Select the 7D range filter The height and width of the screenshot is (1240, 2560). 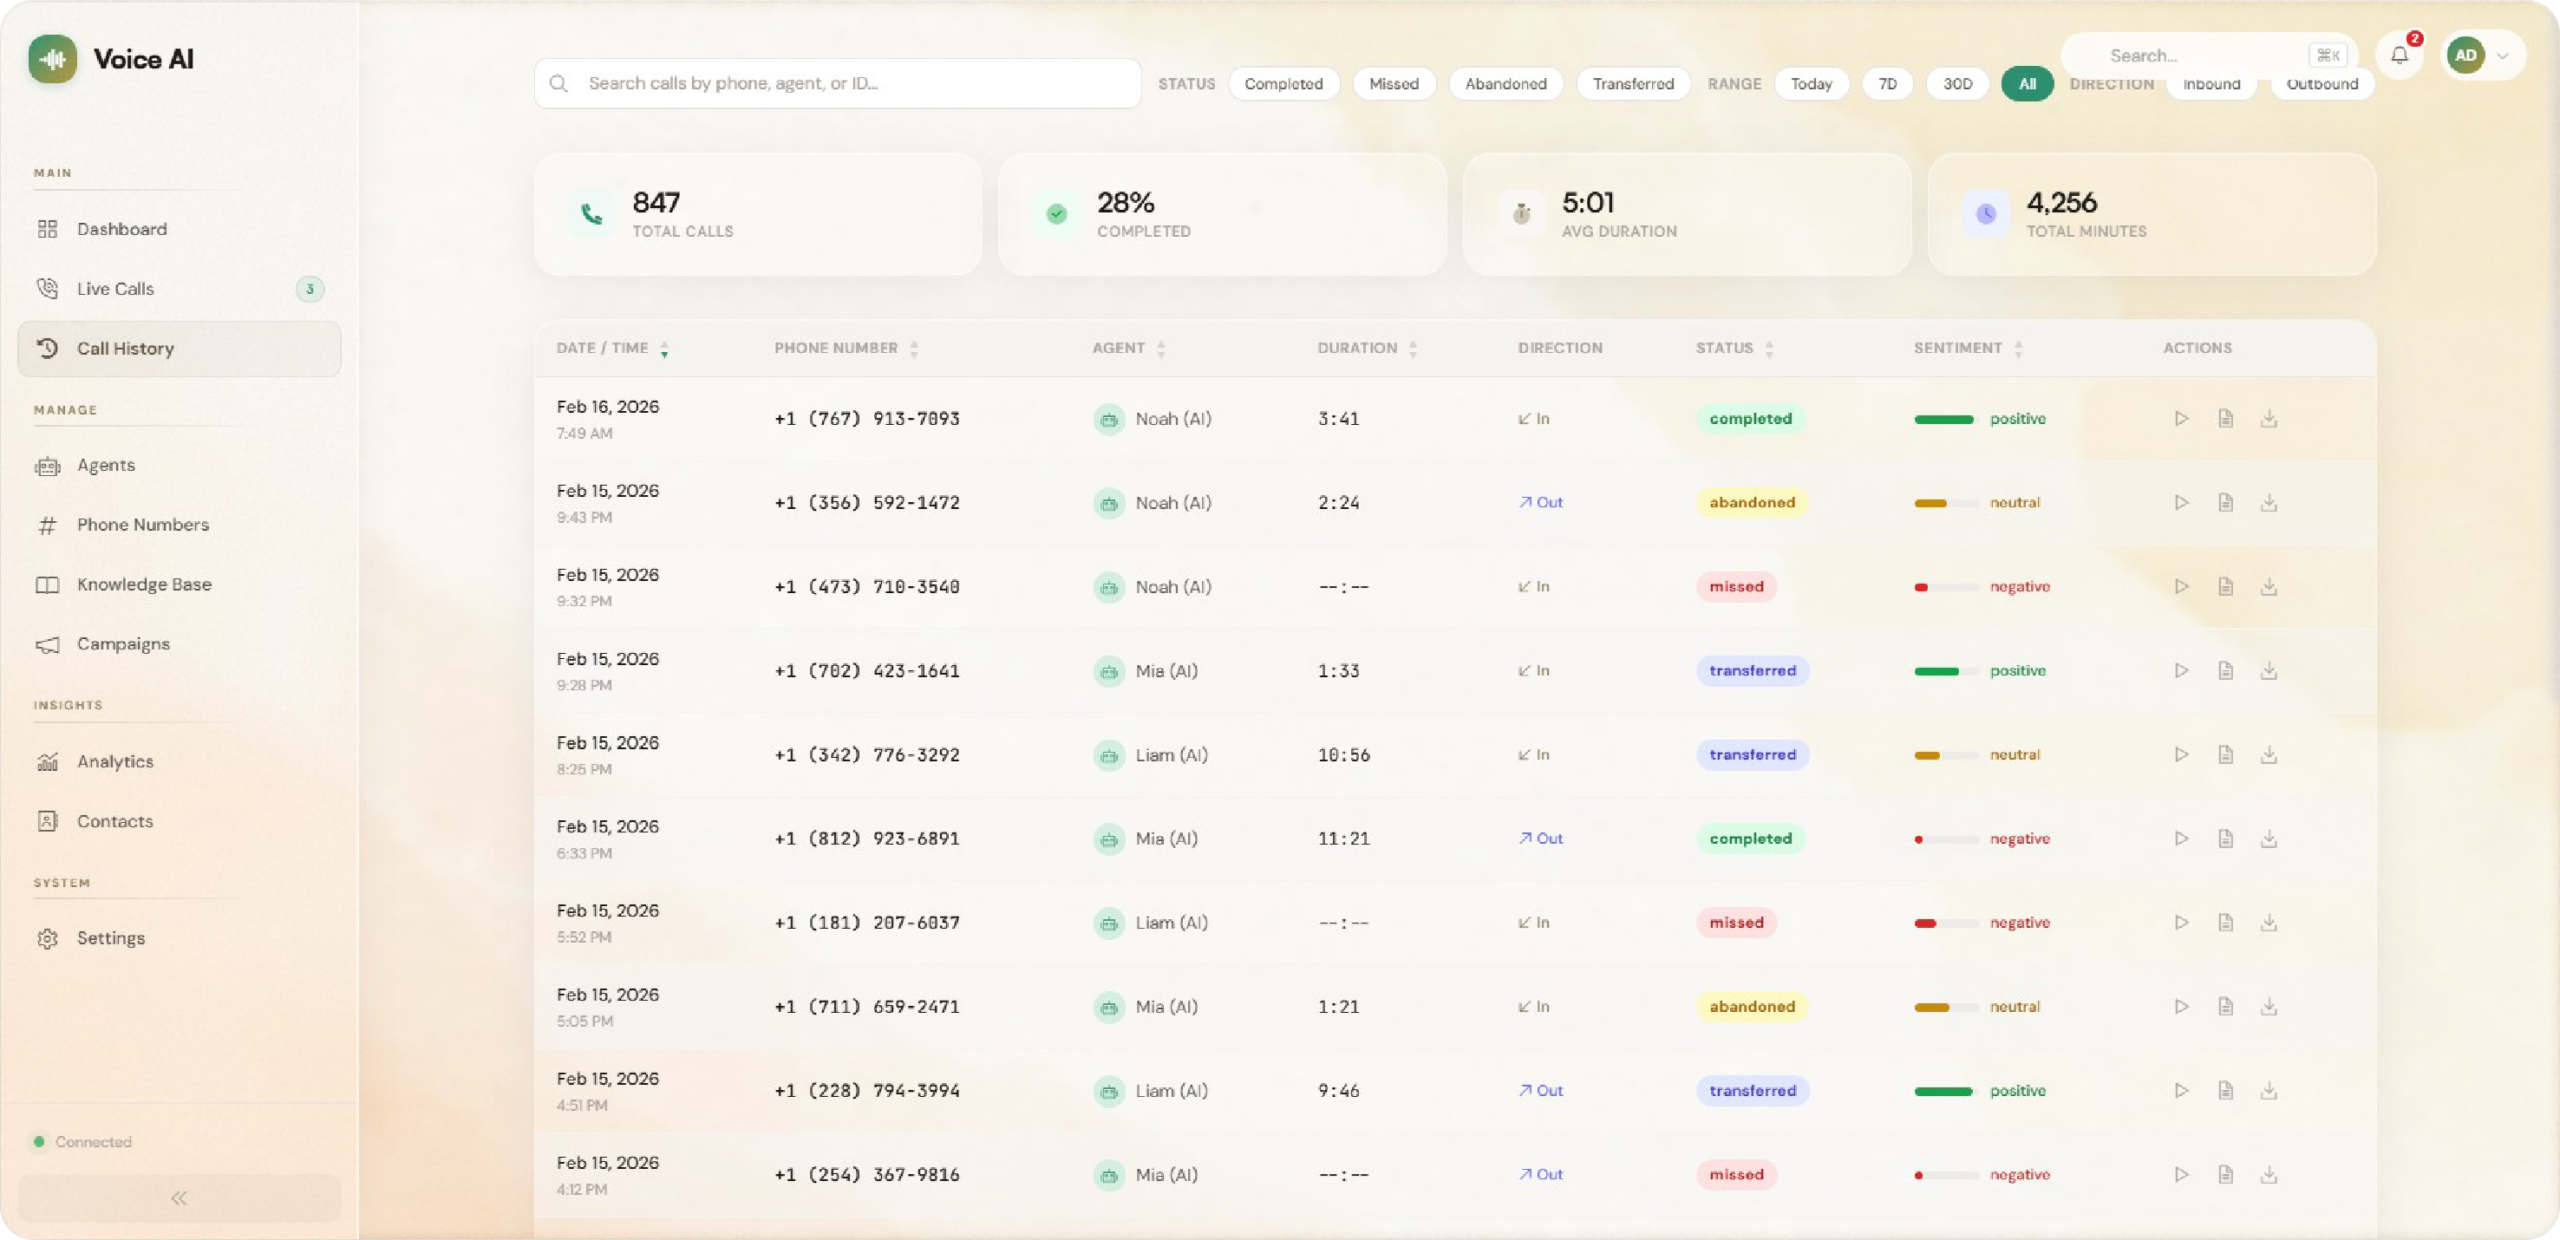pos(1887,84)
